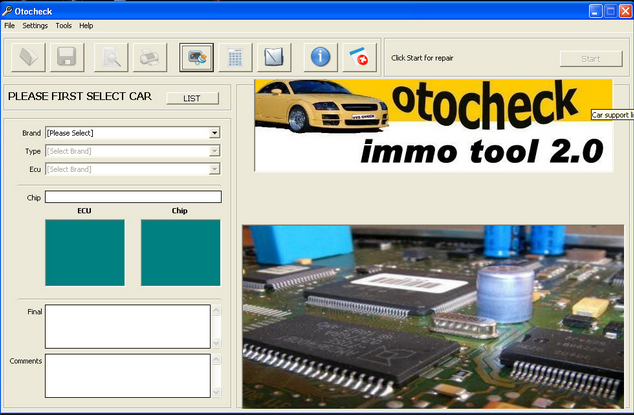Maximize the Otocheck window

(x=611, y=11)
